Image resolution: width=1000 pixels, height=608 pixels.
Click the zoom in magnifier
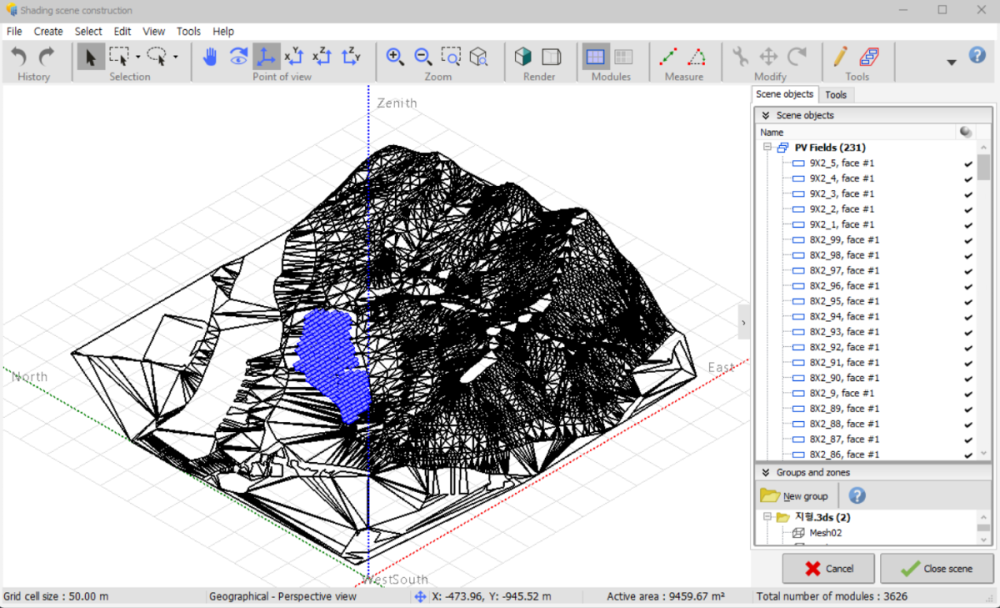coord(395,57)
